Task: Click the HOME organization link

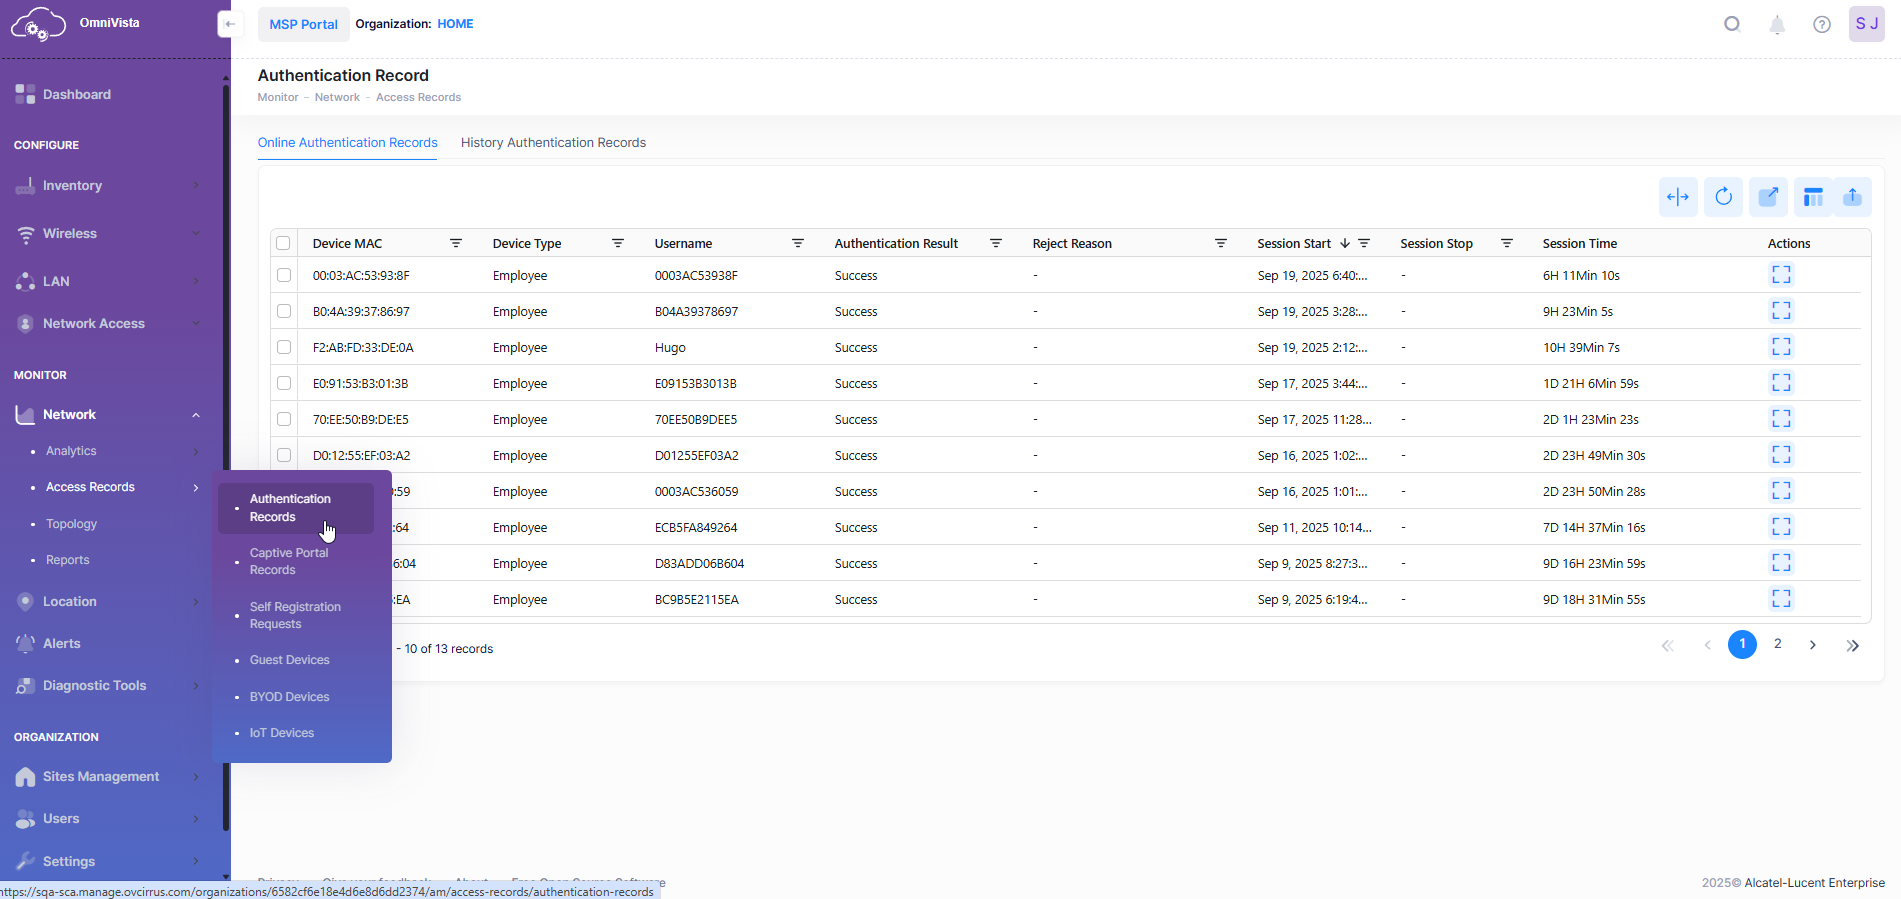Action: [x=455, y=24]
